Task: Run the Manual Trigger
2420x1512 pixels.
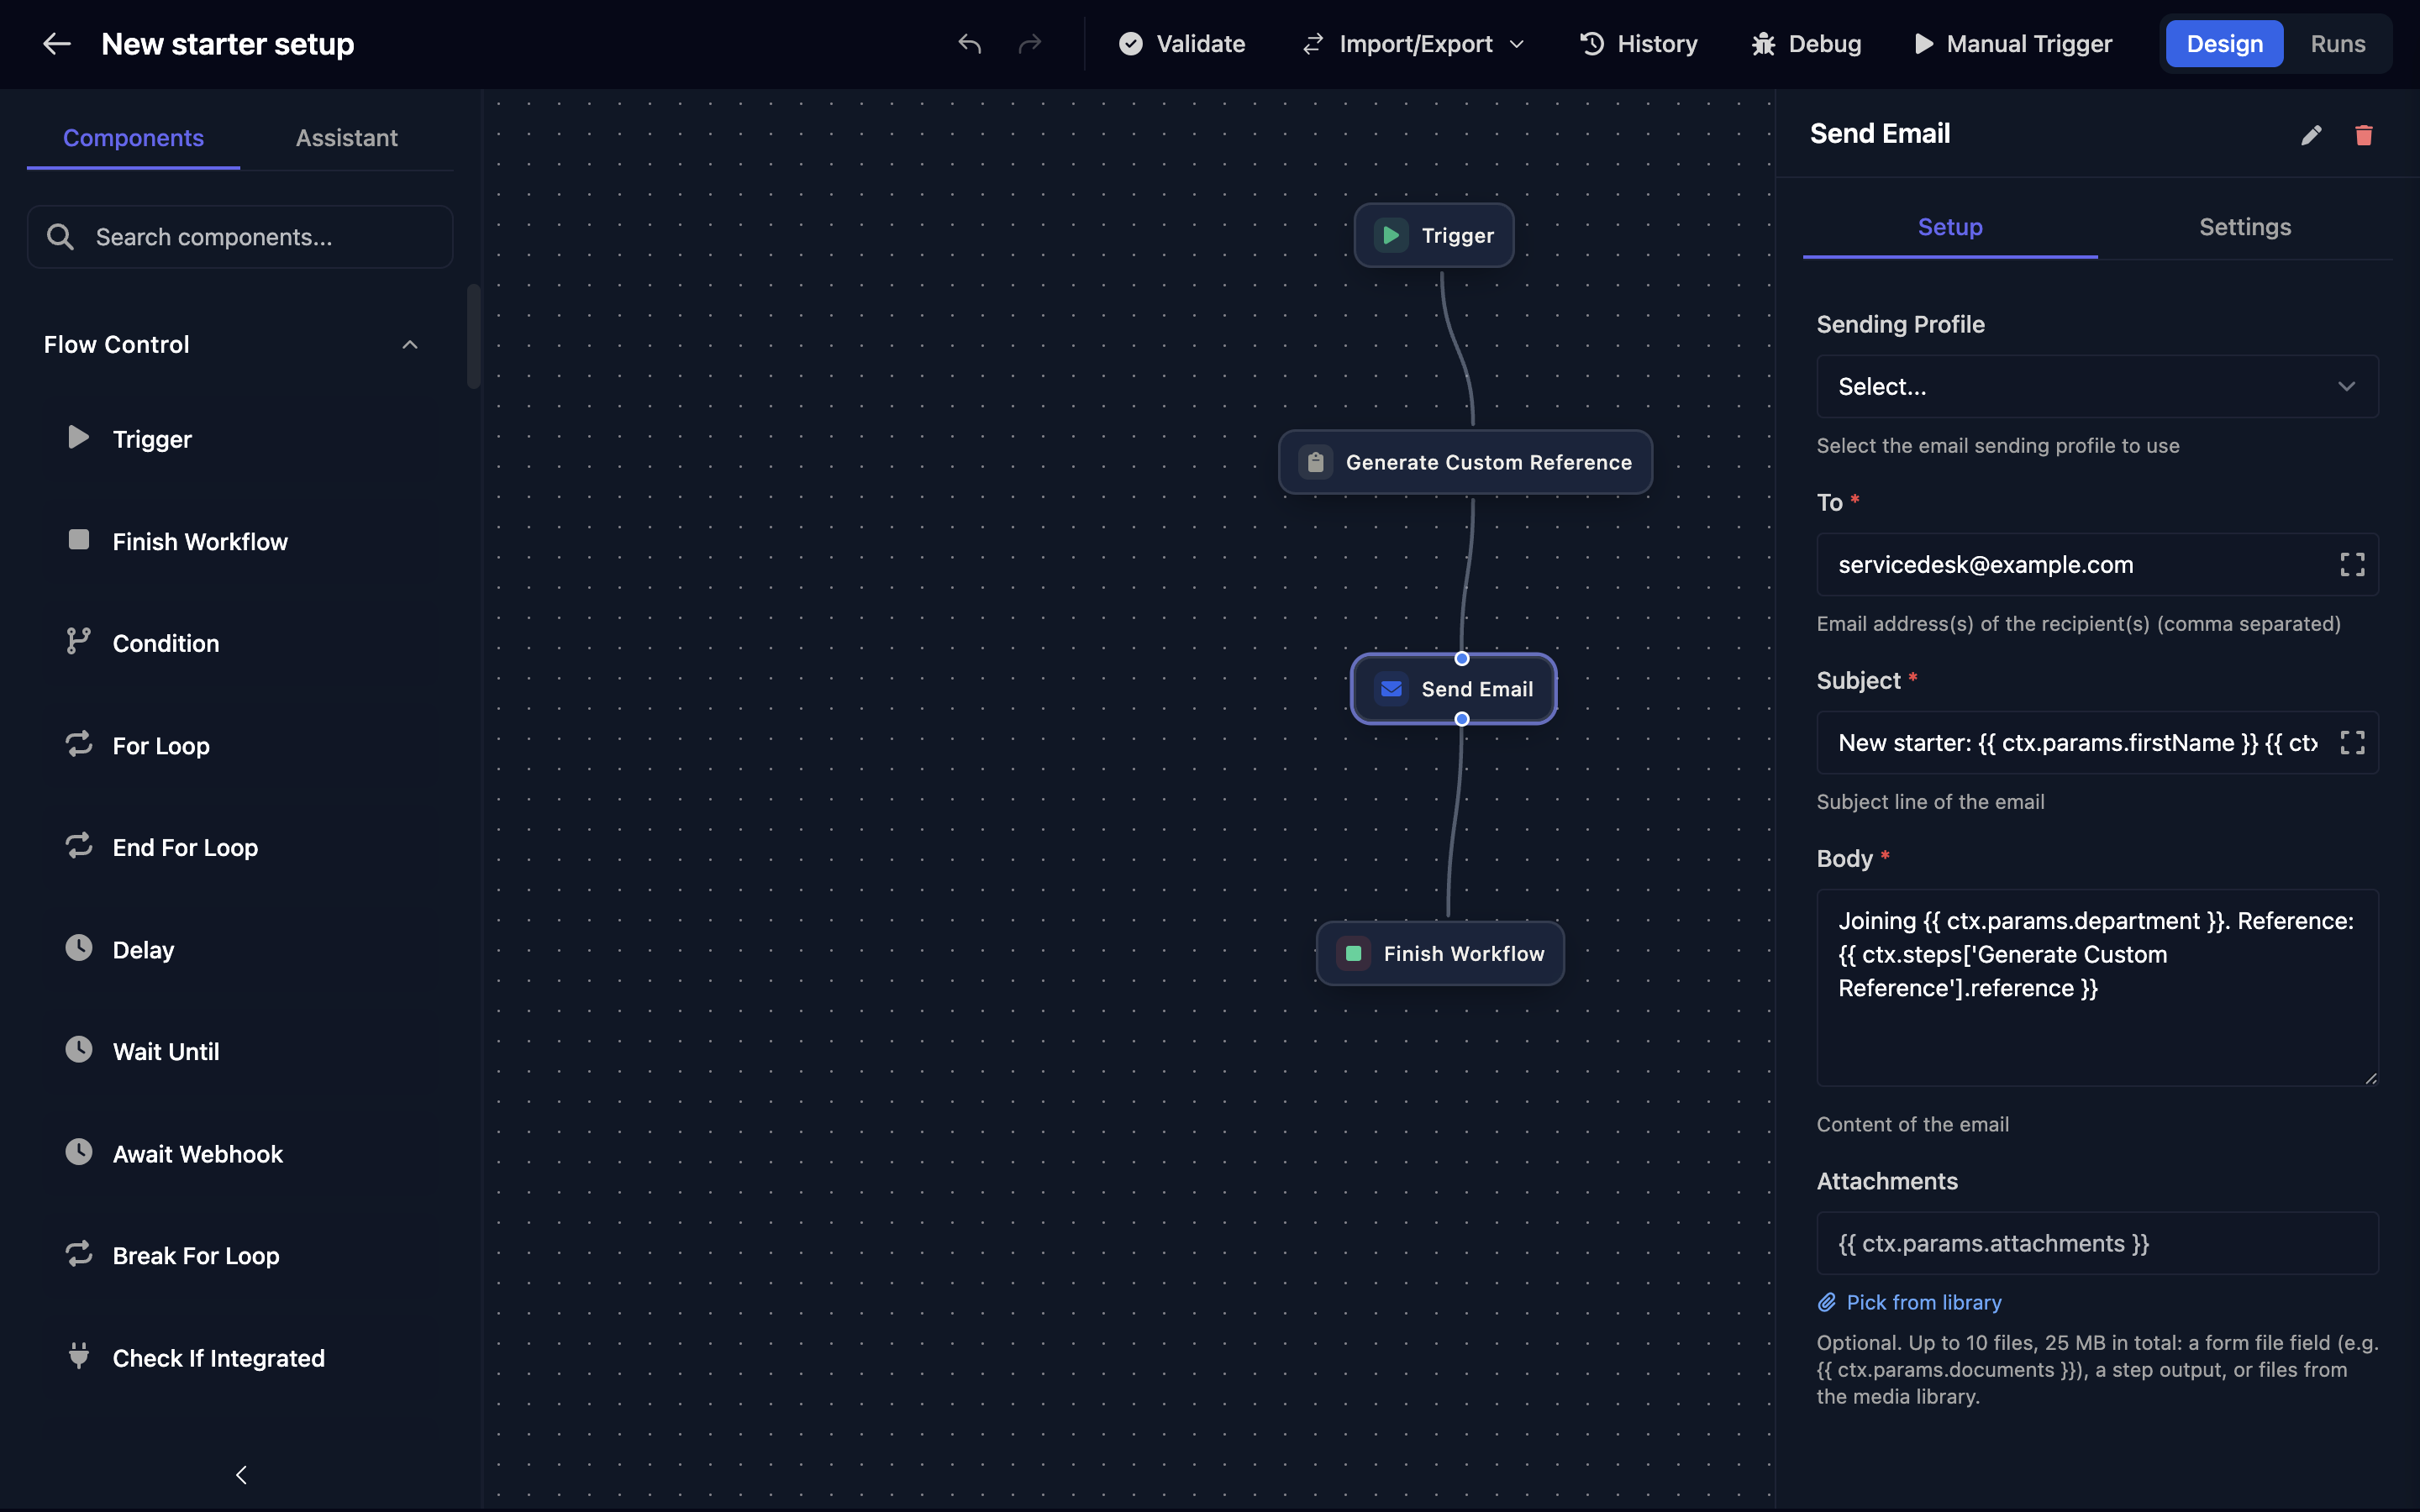Action: (2013, 44)
